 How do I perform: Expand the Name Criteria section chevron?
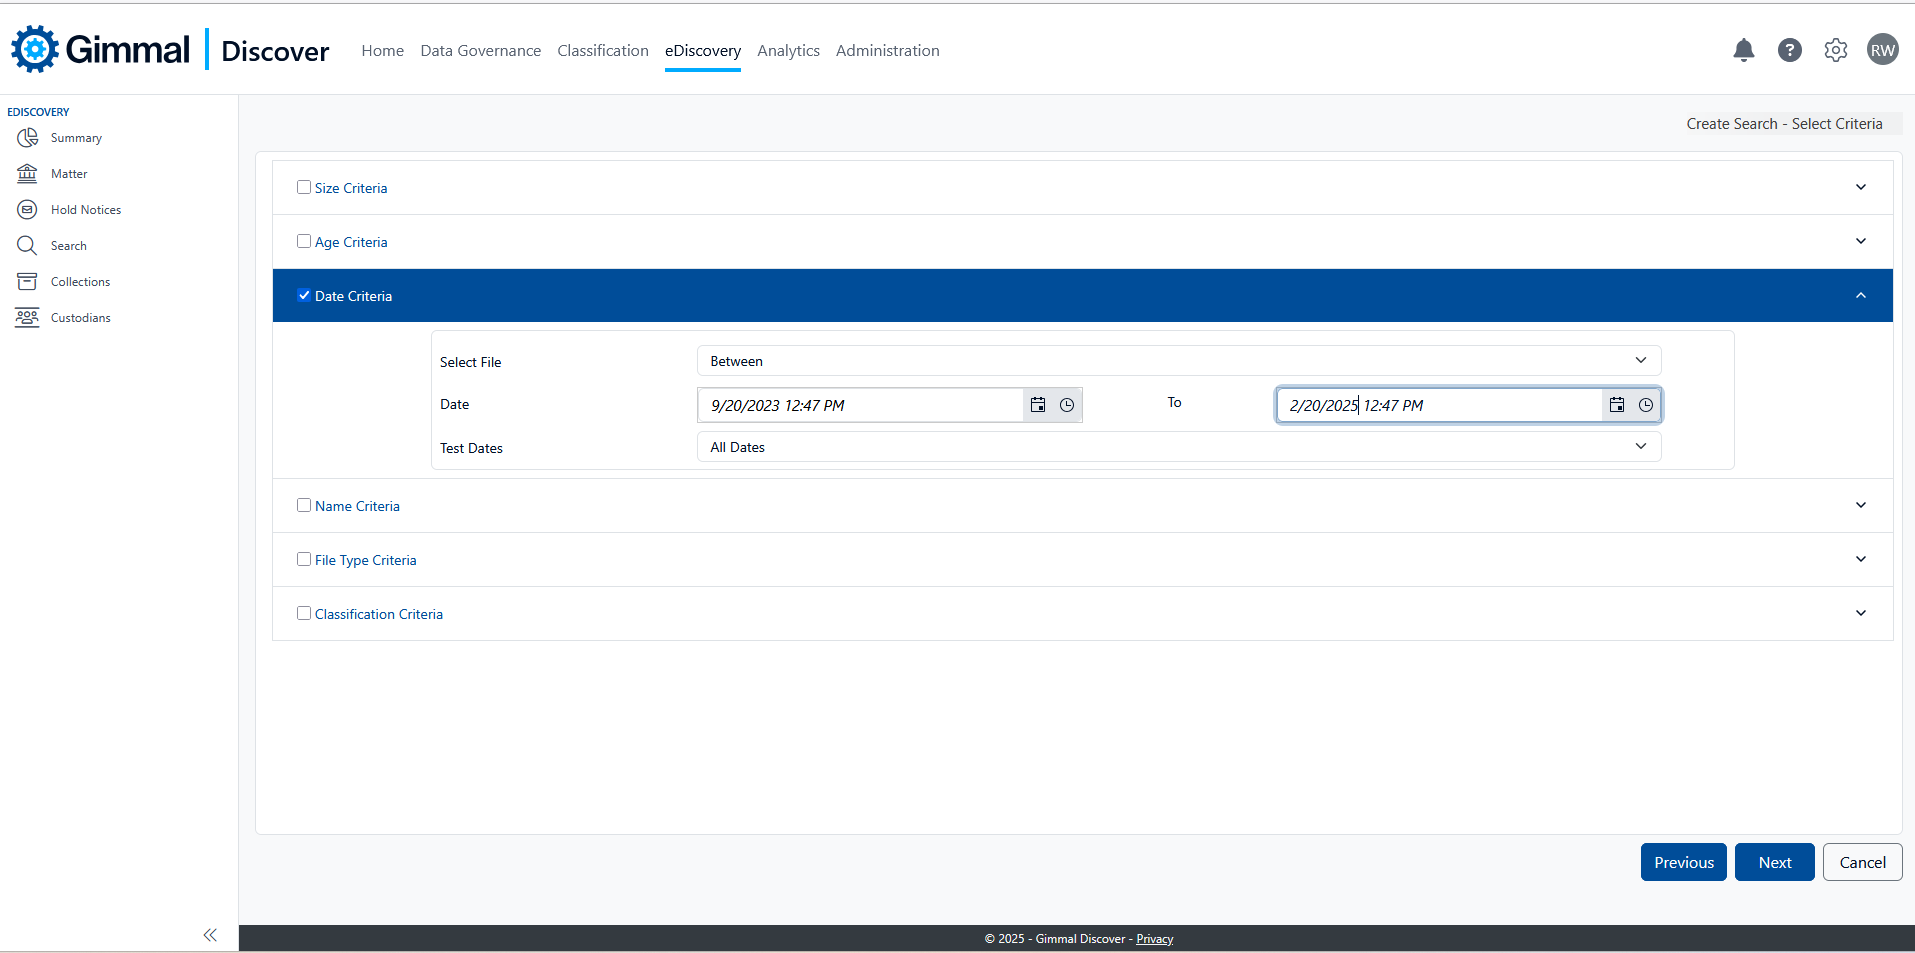coord(1860,505)
